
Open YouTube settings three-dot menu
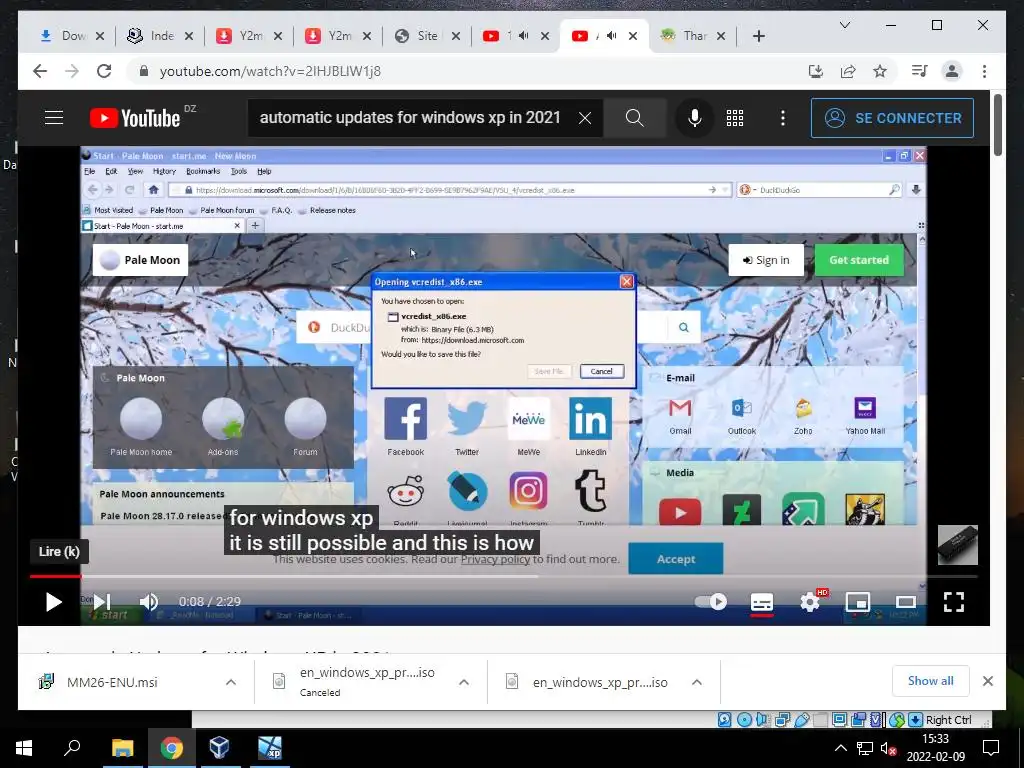coord(782,118)
